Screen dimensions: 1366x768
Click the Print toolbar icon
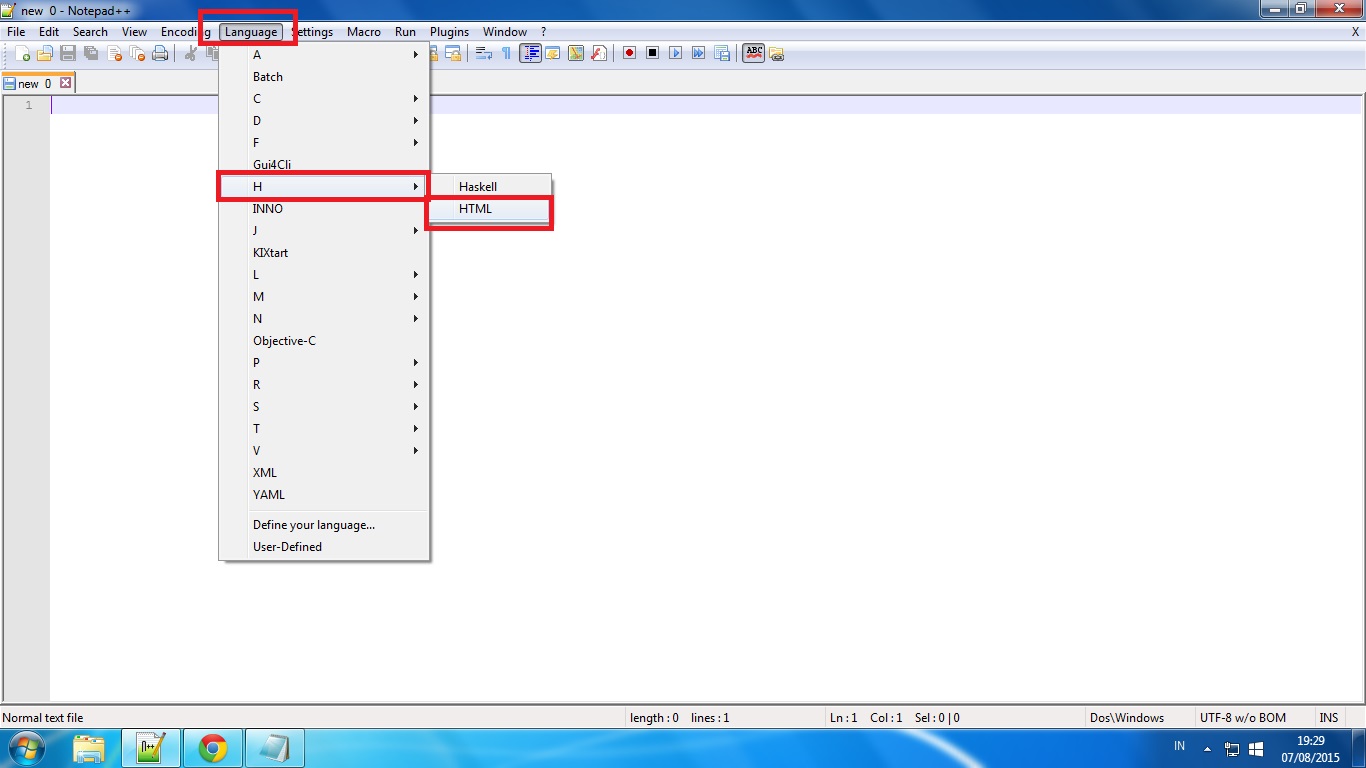160,53
